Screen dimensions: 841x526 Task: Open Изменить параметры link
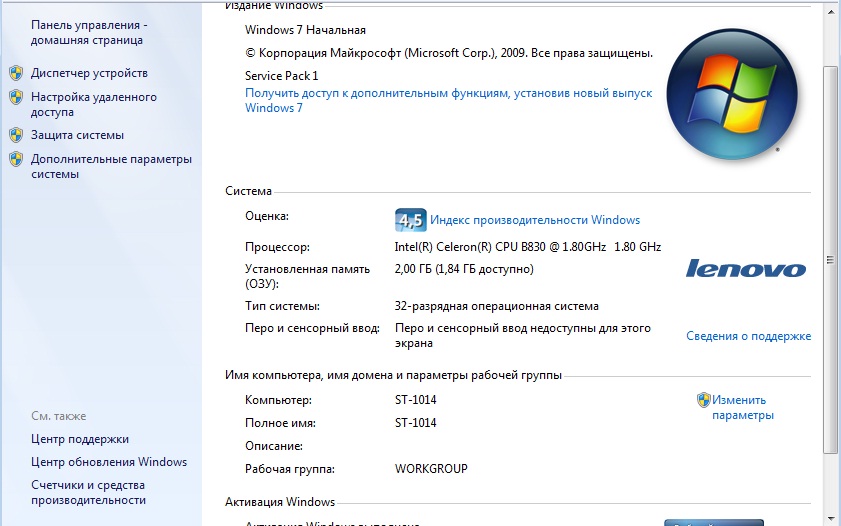point(743,408)
